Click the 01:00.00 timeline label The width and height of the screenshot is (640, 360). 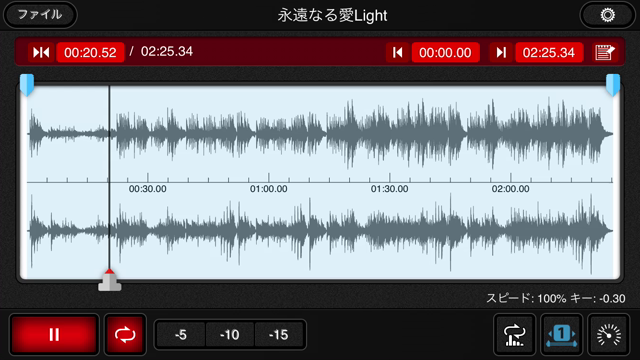pyautogui.click(x=269, y=189)
